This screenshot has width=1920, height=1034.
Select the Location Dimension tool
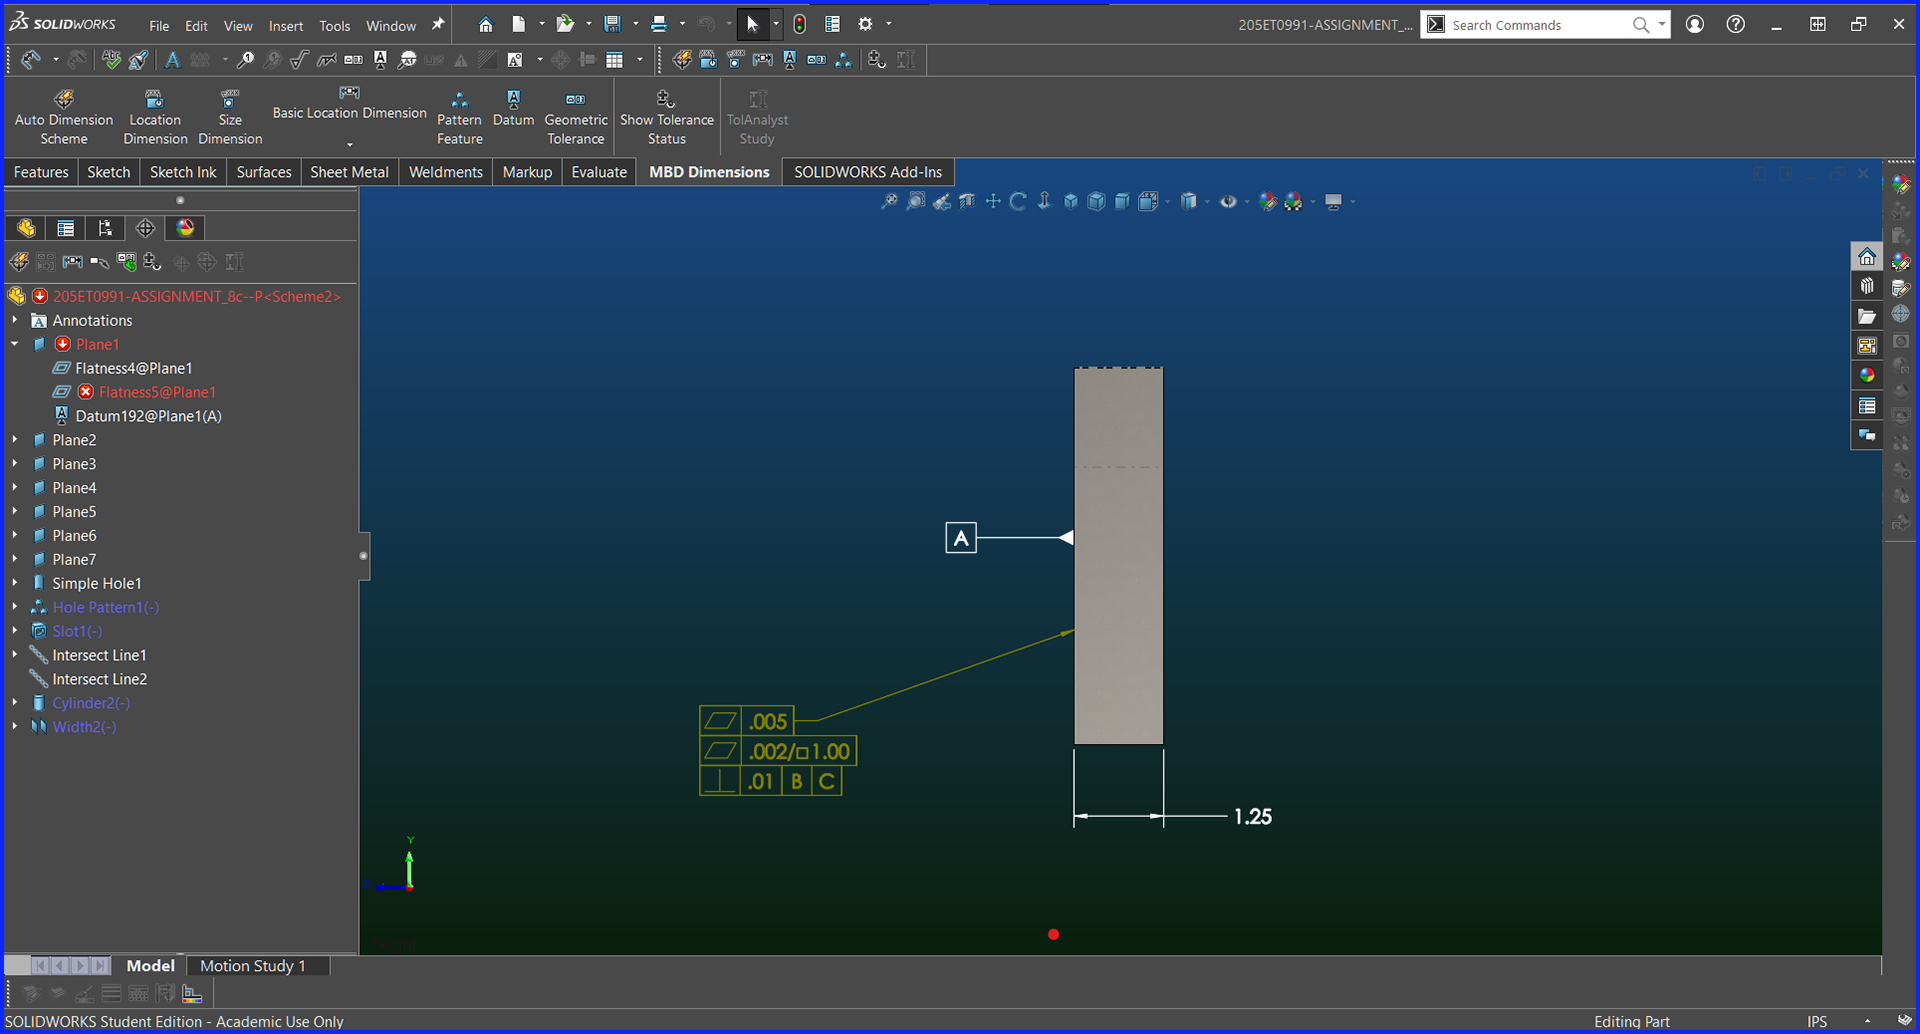[155, 117]
